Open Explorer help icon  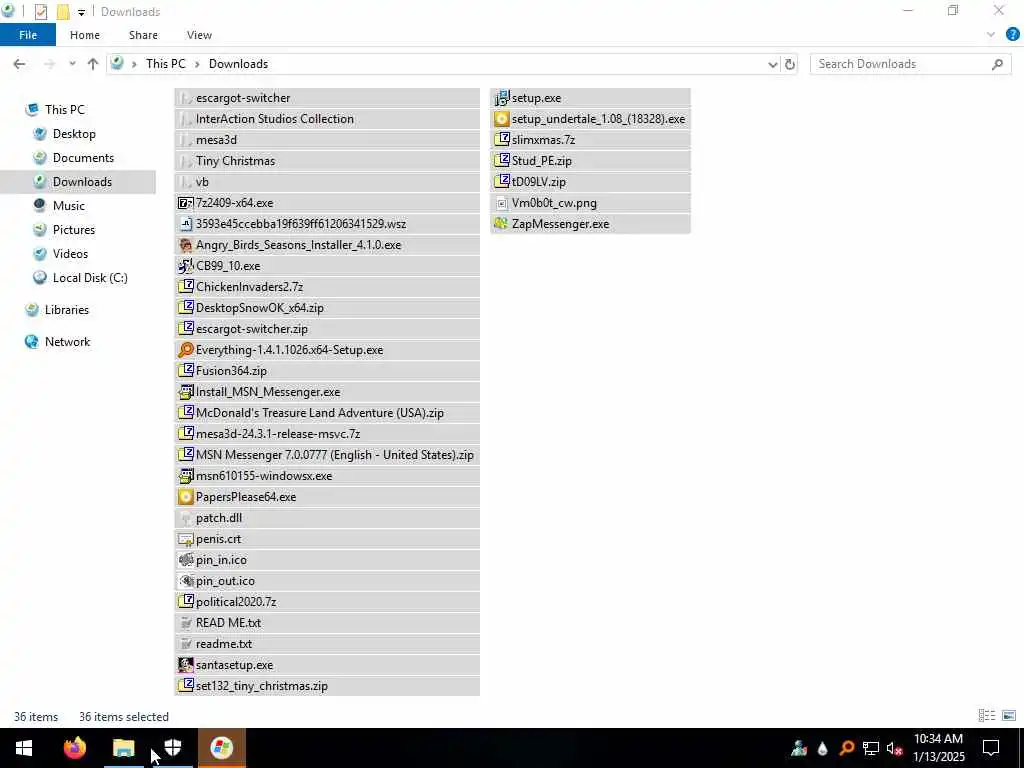[1012, 35]
